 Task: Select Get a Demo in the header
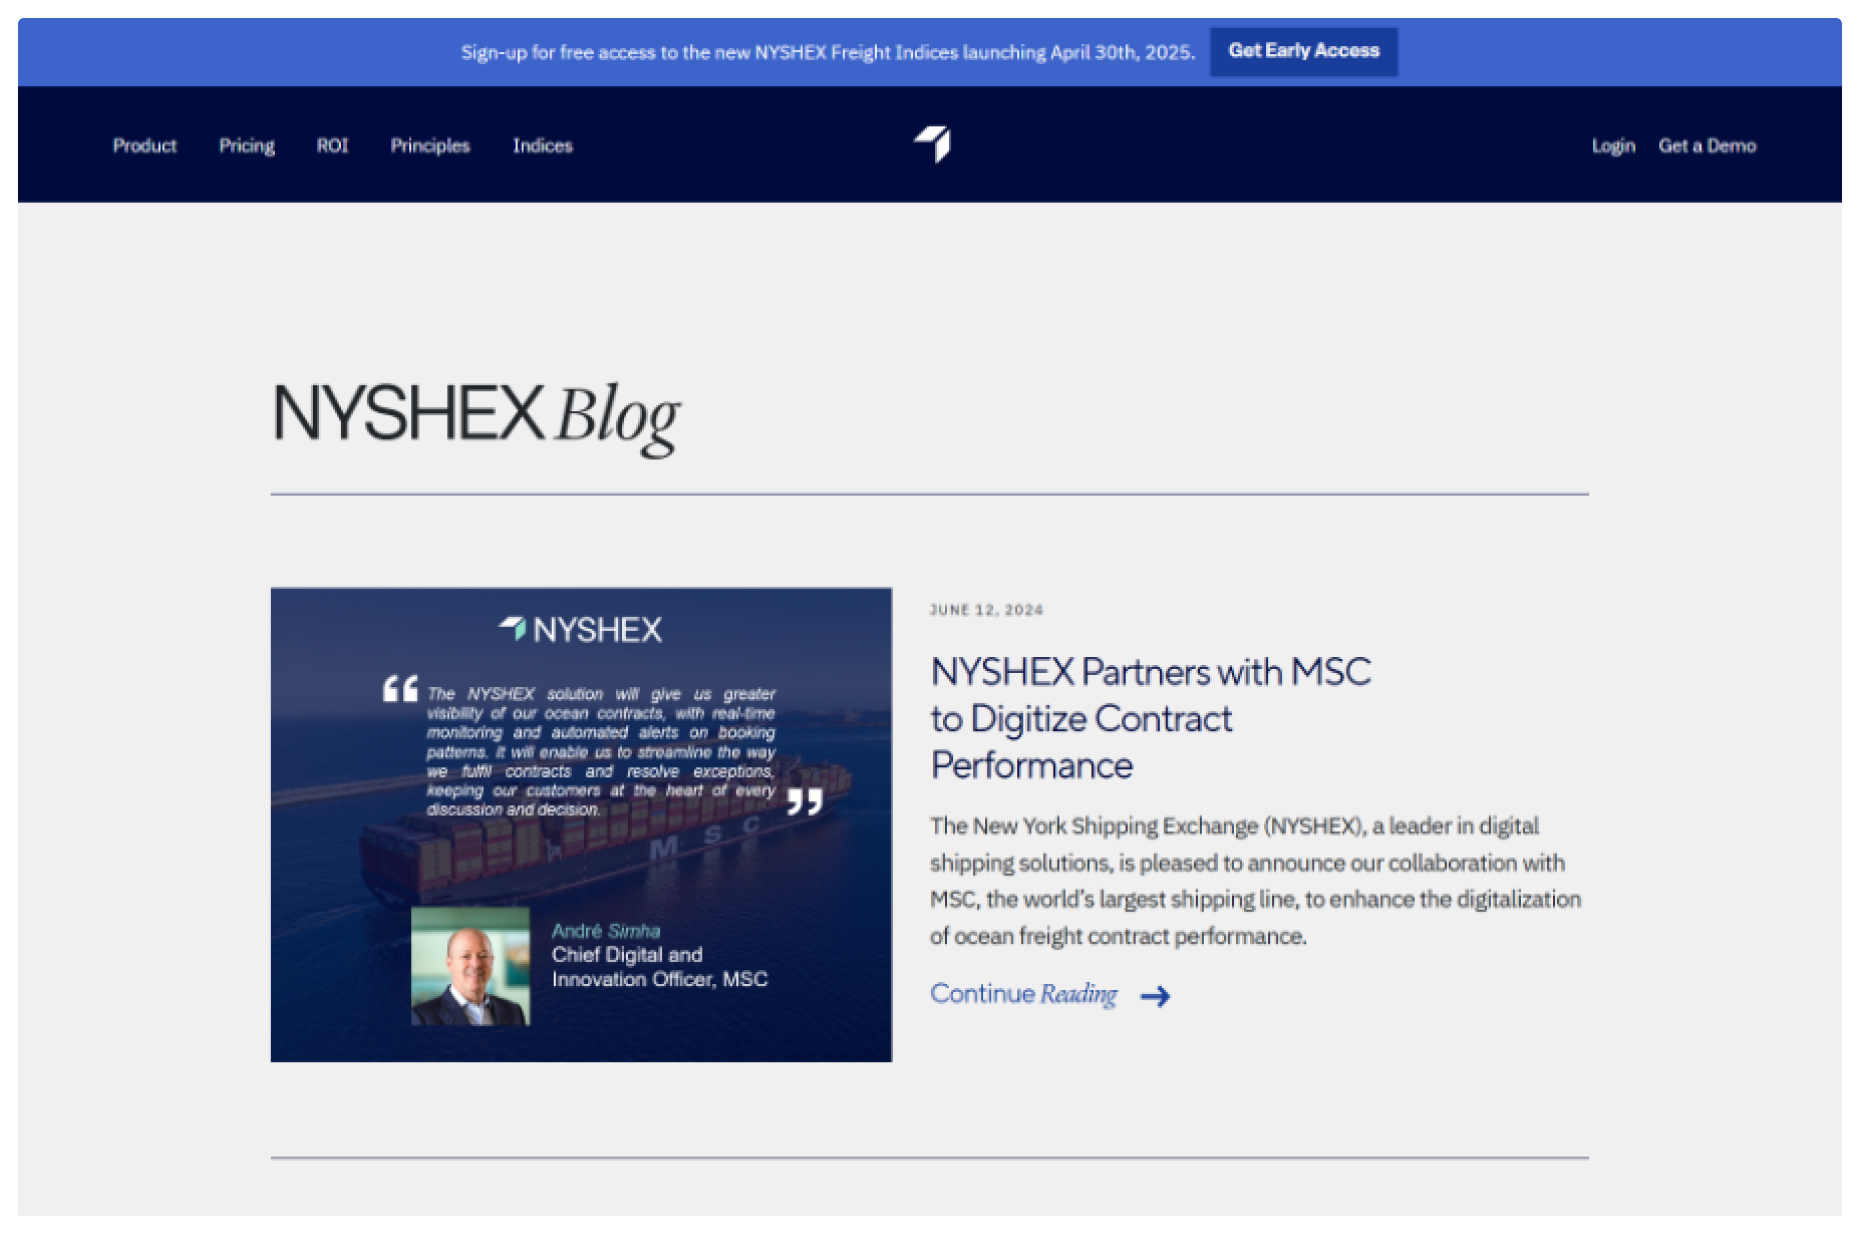coord(1707,146)
